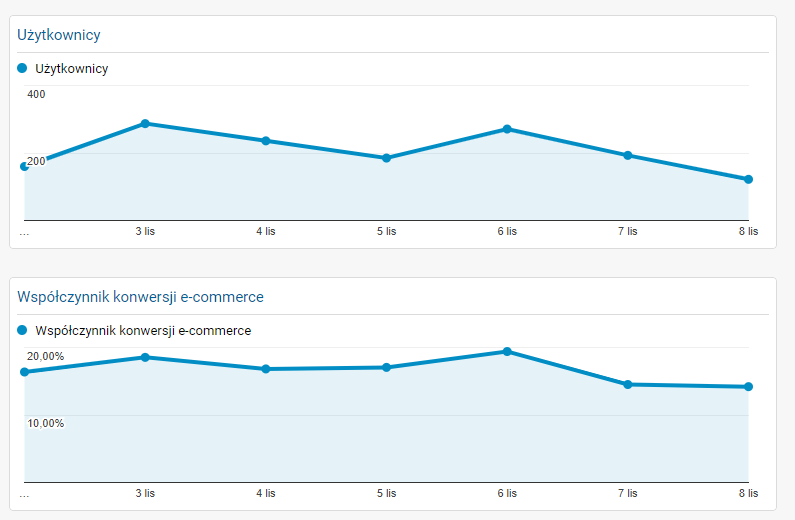Select the 6 lis peak in conversion rate chart

507,352
